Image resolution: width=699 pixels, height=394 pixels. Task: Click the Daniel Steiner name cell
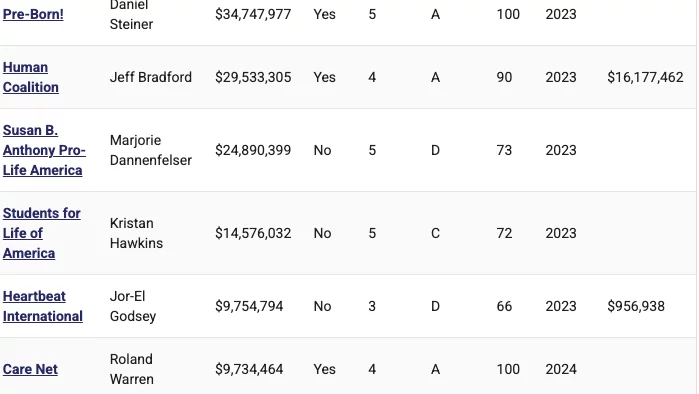tap(132, 14)
